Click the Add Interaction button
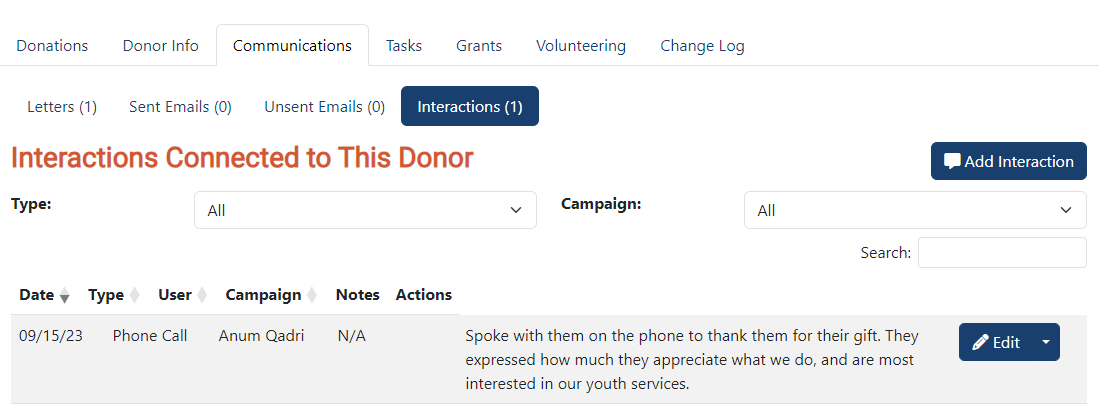 pyautogui.click(x=1009, y=161)
